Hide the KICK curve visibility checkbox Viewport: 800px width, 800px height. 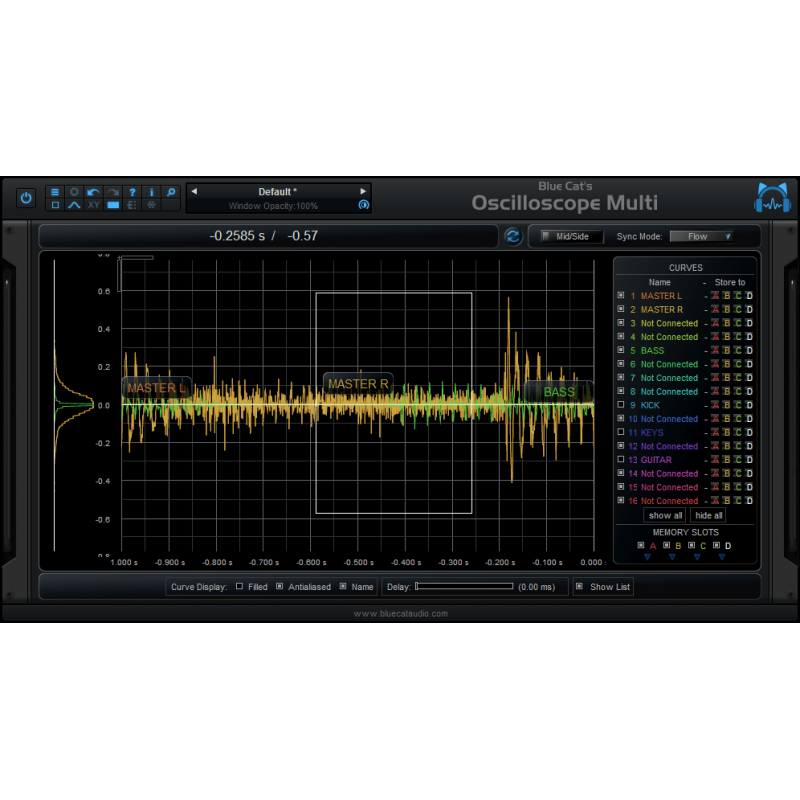coord(621,405)
